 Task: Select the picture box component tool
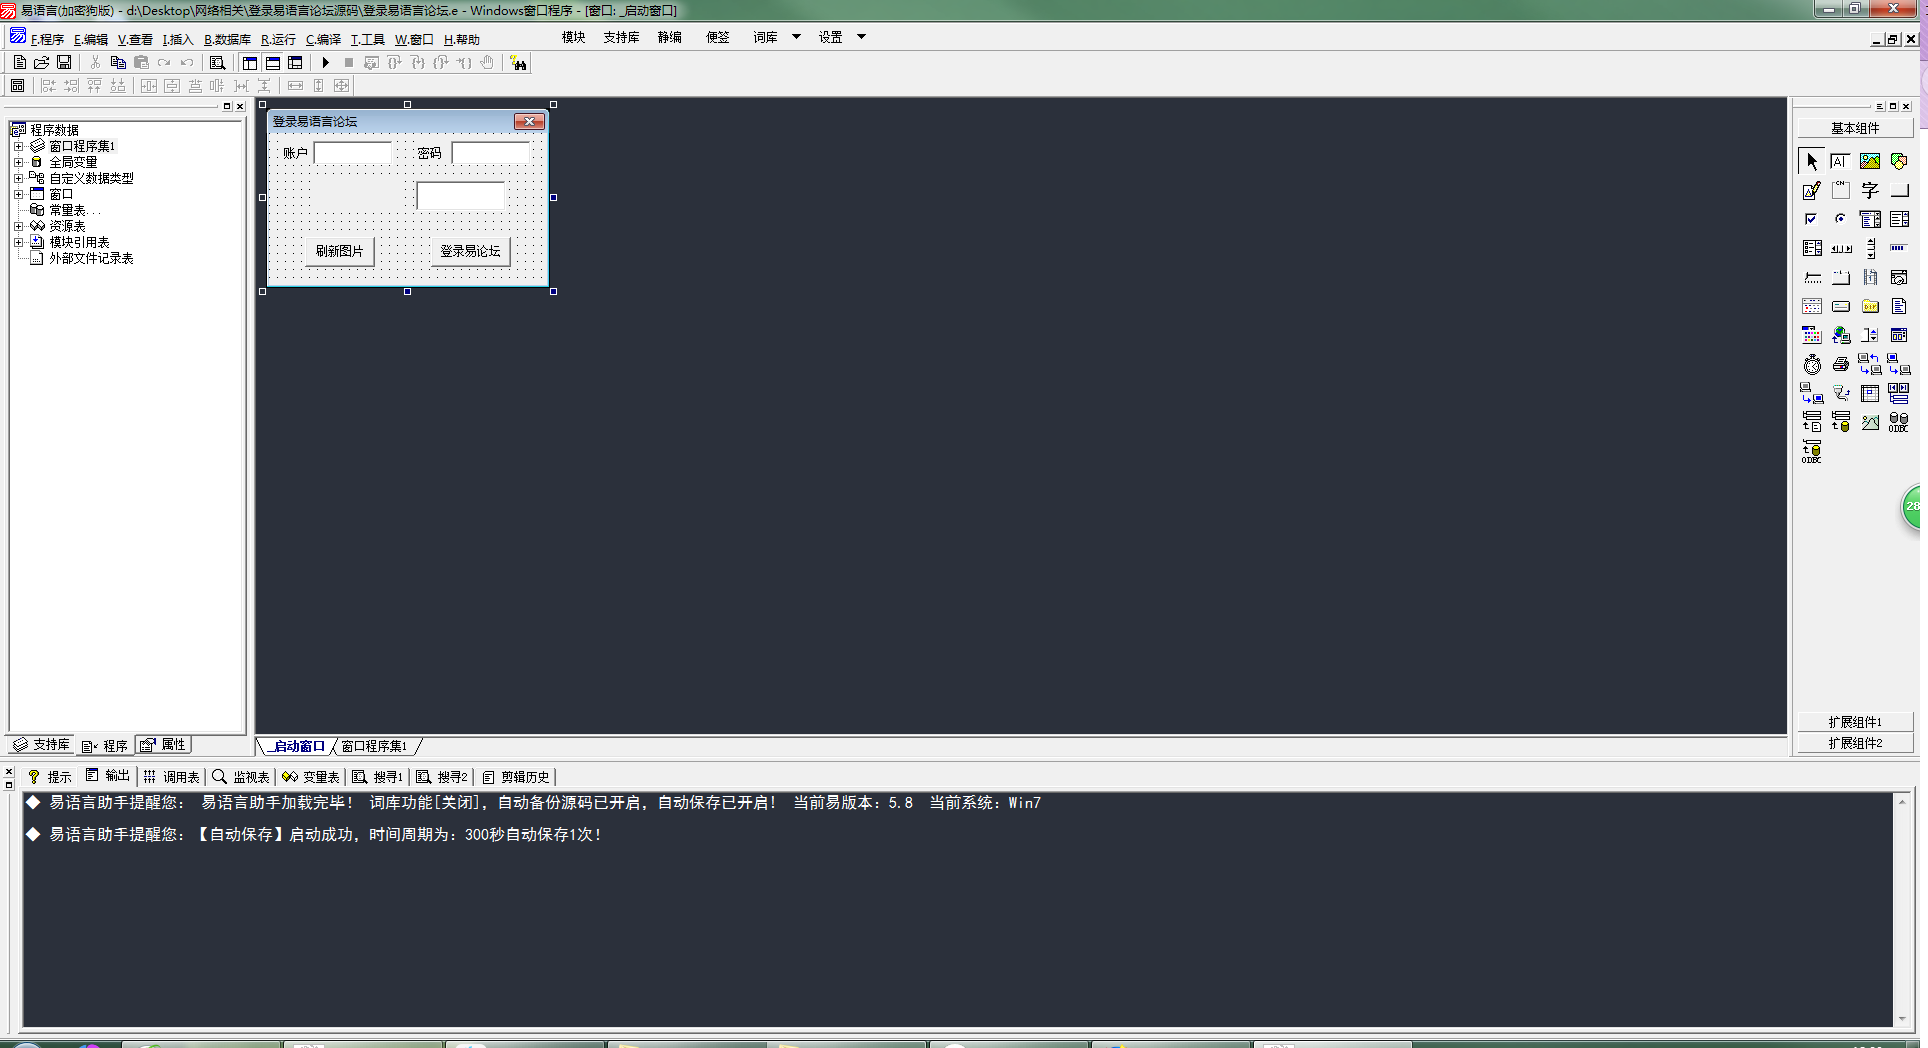1869,161
